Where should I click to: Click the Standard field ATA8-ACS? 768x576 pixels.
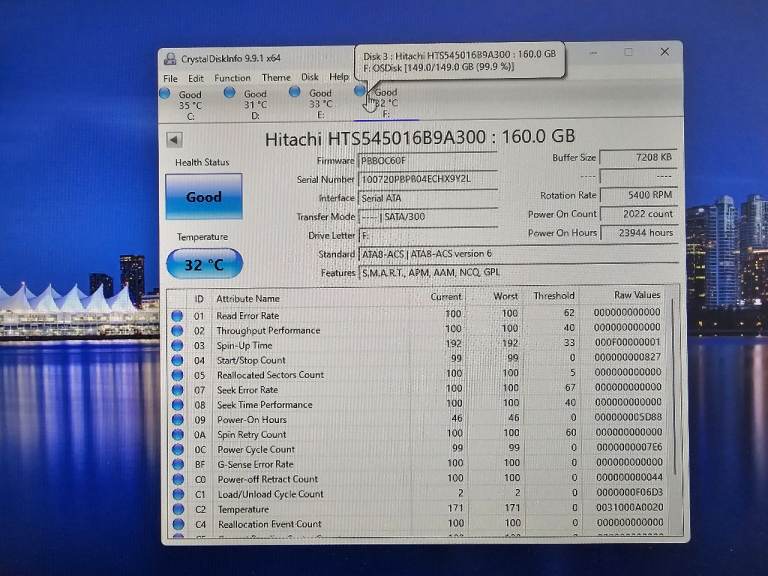[518, 254]
